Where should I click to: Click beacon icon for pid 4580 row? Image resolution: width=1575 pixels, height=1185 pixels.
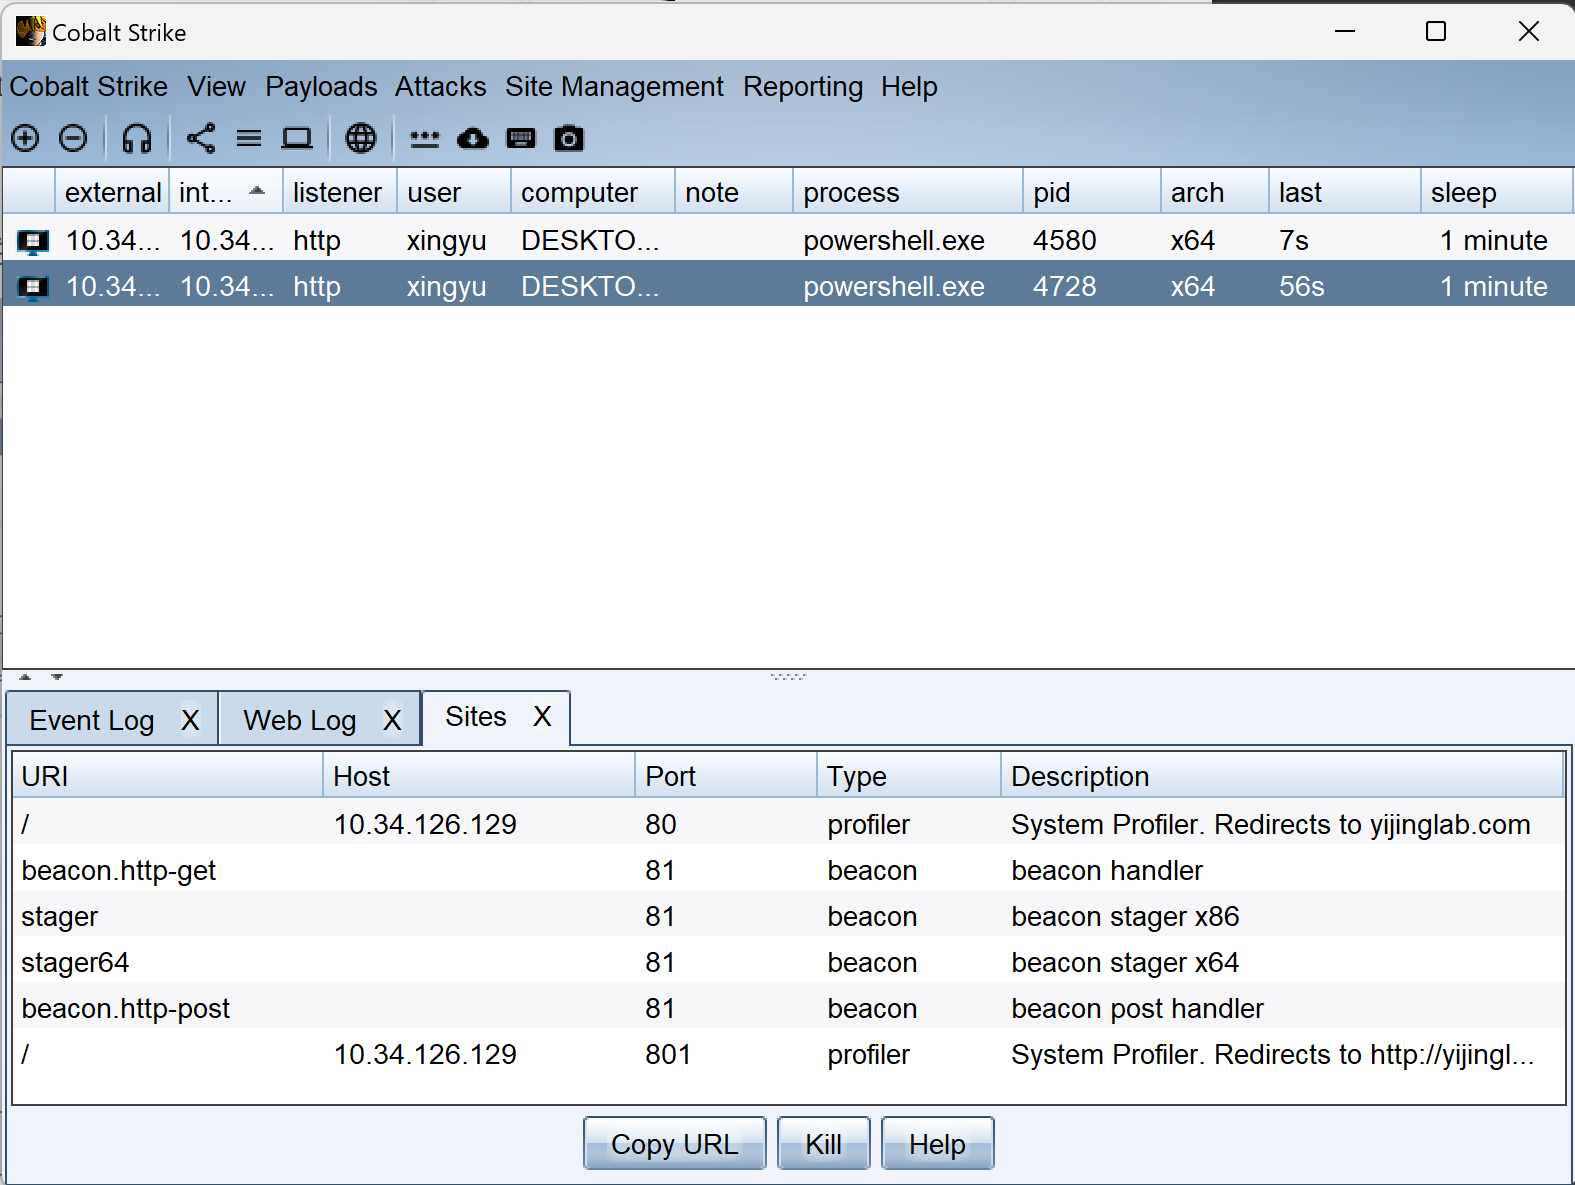click(33, 241)
